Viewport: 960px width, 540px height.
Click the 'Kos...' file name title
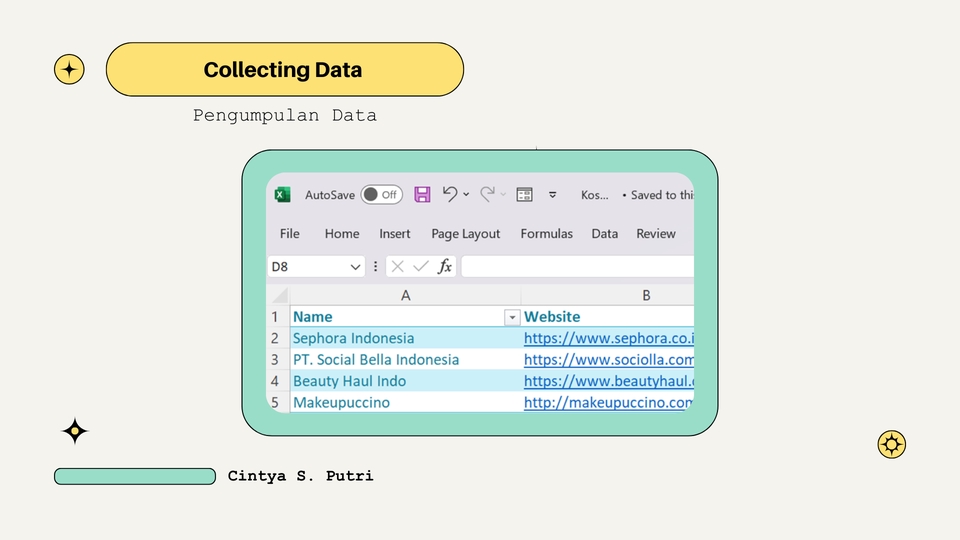point(594,195)
